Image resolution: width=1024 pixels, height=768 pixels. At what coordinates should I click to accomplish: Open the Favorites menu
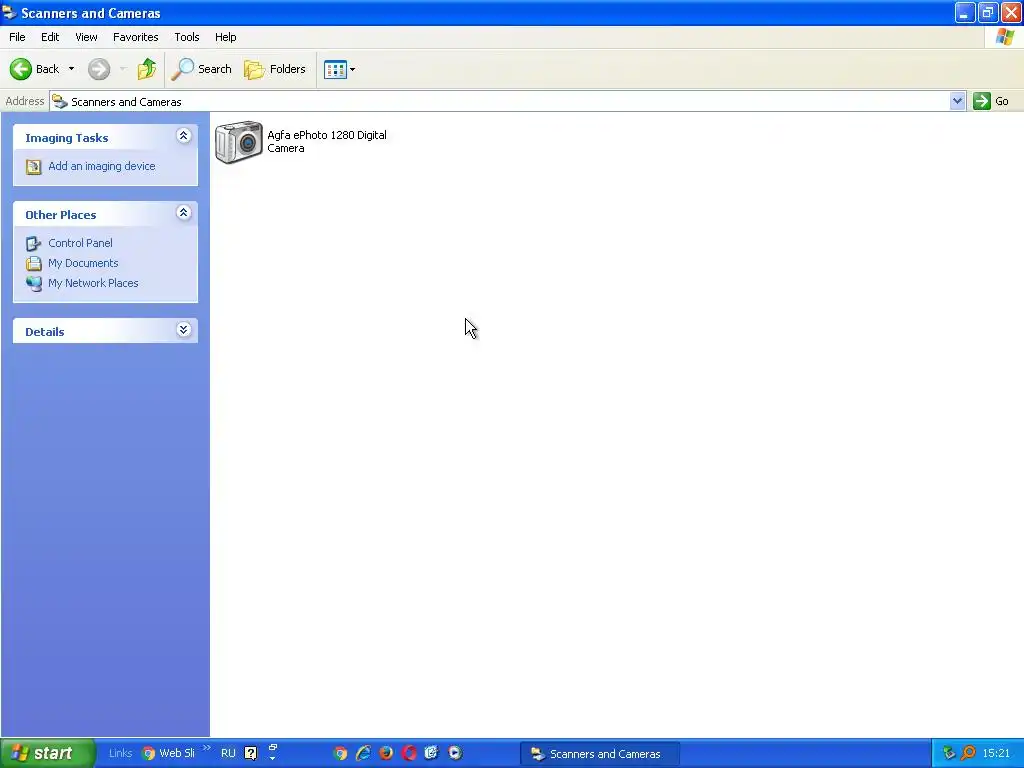[x=136, y=37]
